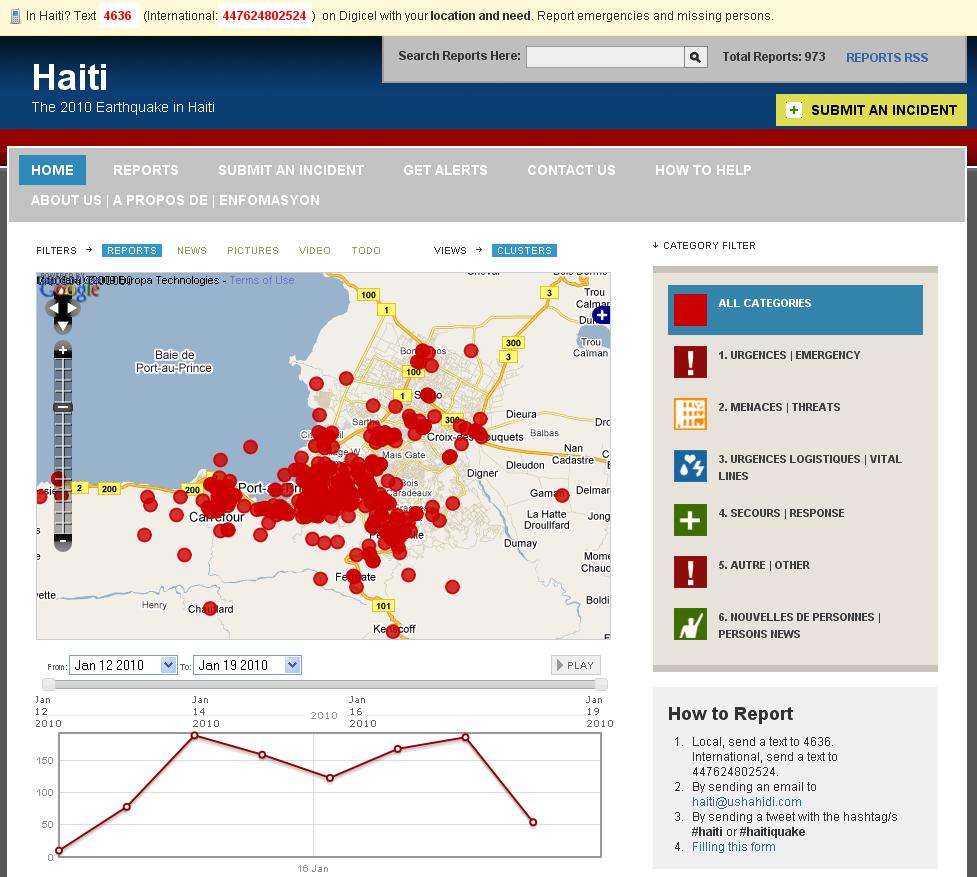Switch the filter to Pictures
This screenshot has width=977, height=877.
pyautogui.click(x=253, y=251)
